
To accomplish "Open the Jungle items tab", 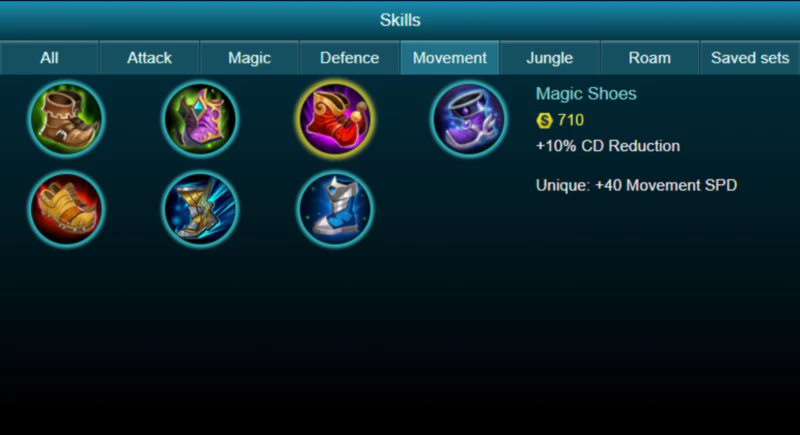I will (x=549, y=58).
